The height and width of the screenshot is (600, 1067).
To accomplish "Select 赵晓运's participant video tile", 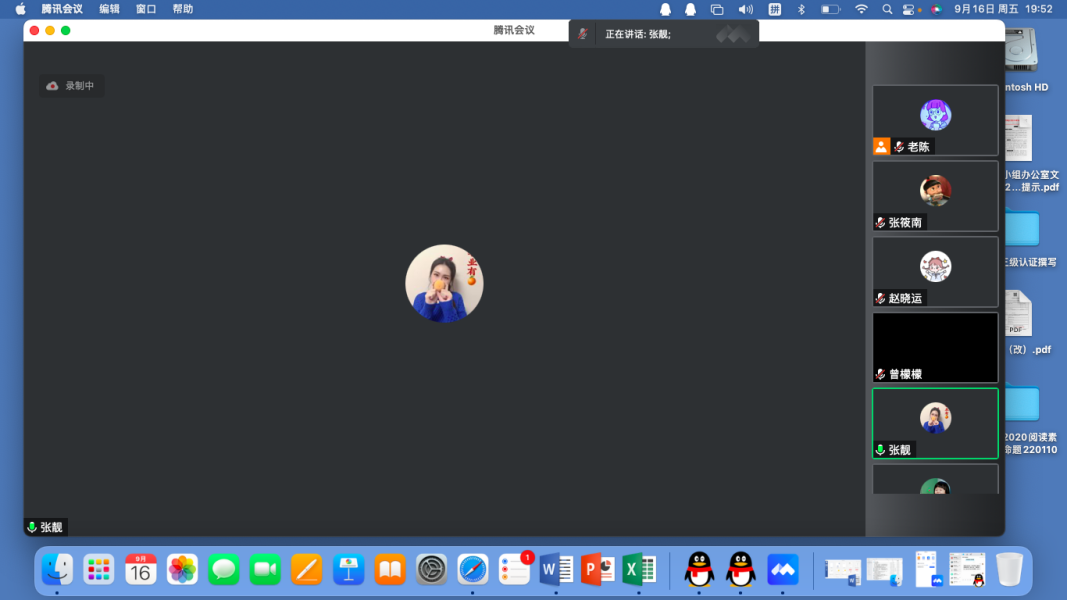I will pos(935,270).
